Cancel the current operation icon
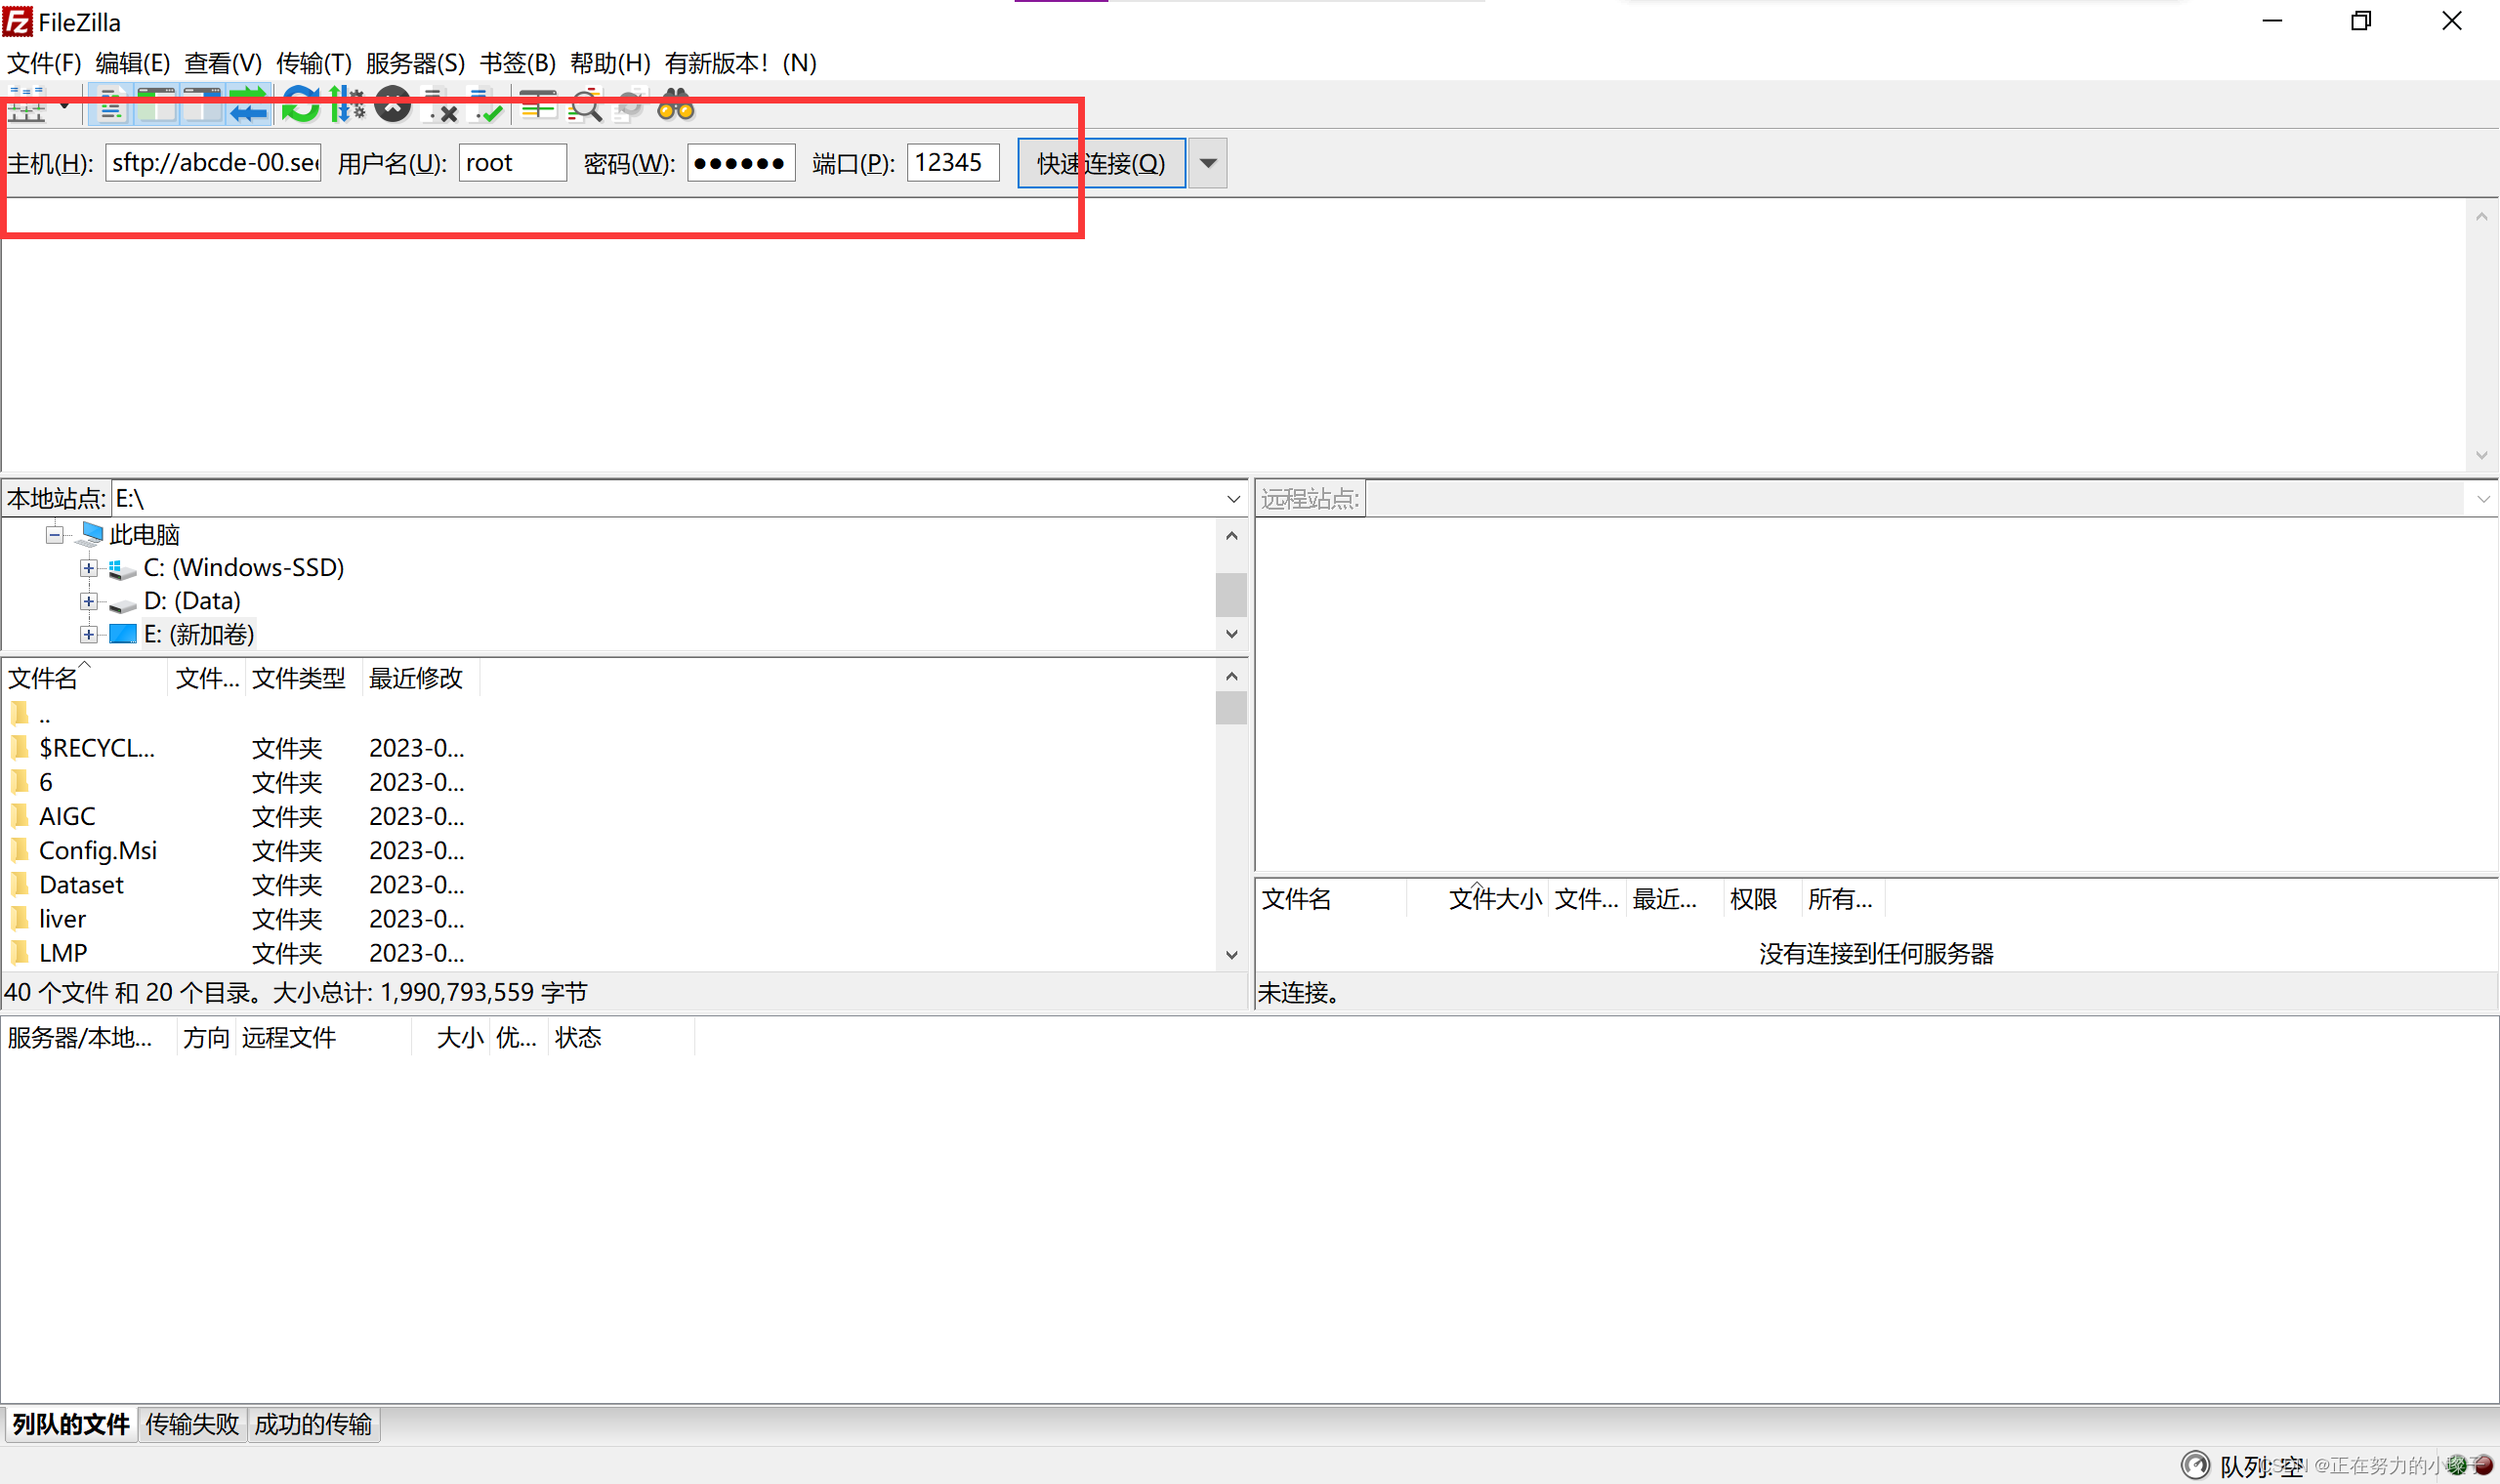The height and width of the screenshot is (1484, 2500). click(x=393, y=105)
